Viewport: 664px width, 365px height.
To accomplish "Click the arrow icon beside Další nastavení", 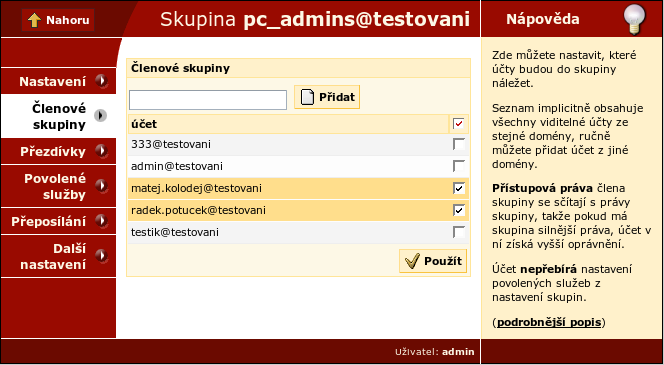I will click(101, 255).
